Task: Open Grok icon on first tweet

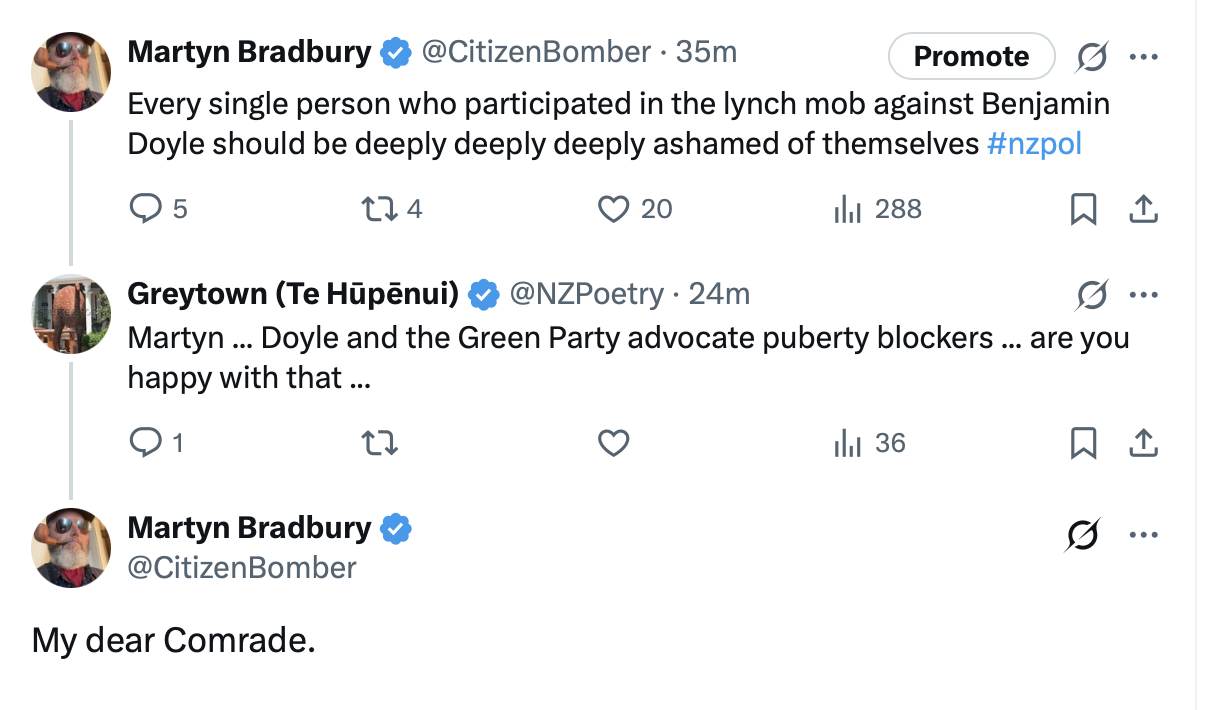Action: point(1091,59)
